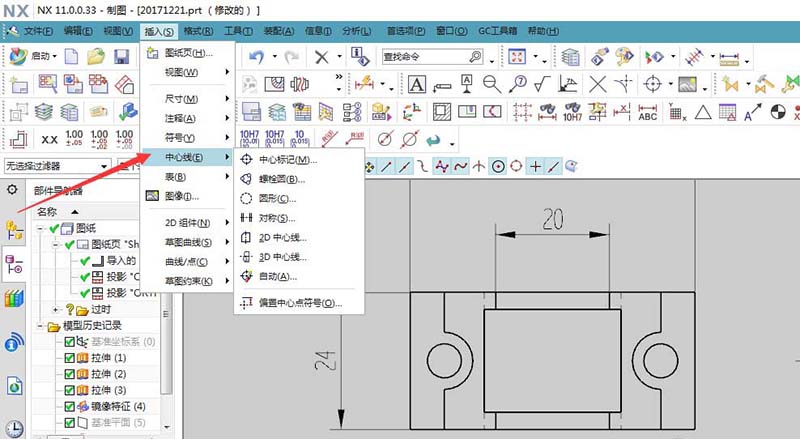This screenshot has height=439, width=800.
Task: Choose 偏置中心点符号(O)... entry
Action: point(299,303)
